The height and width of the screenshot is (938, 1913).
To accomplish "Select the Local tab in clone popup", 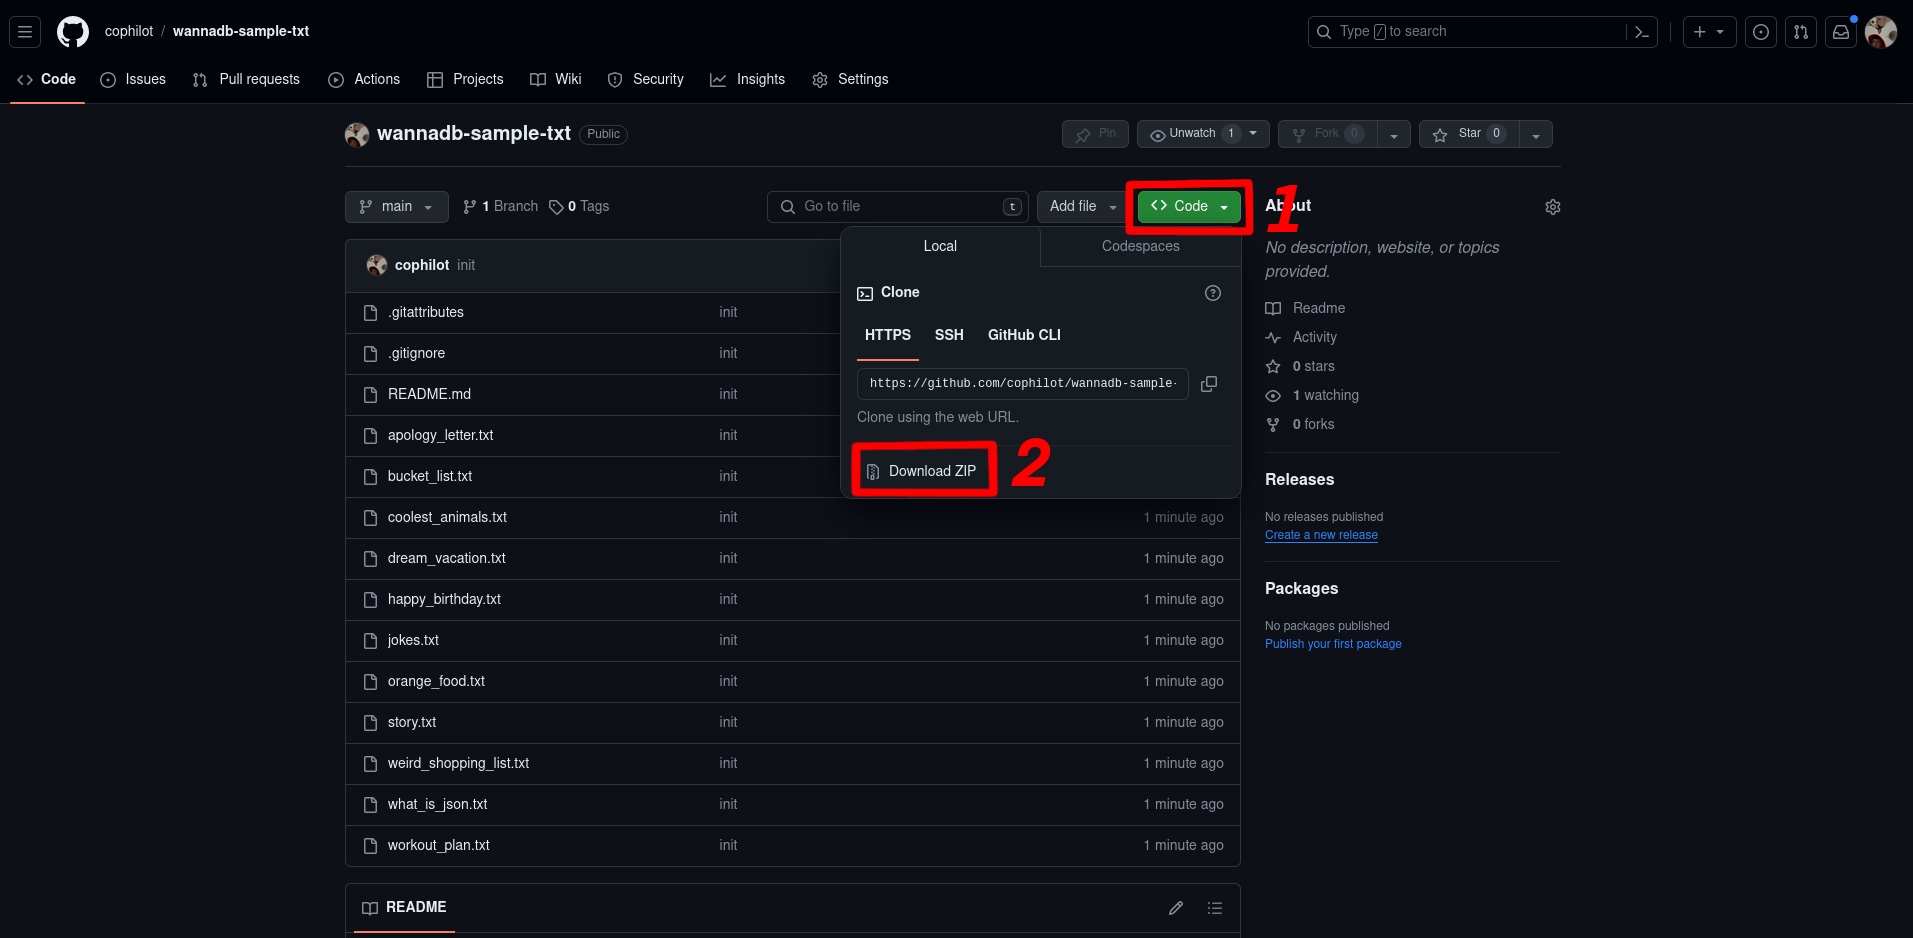I will (940, 247).
